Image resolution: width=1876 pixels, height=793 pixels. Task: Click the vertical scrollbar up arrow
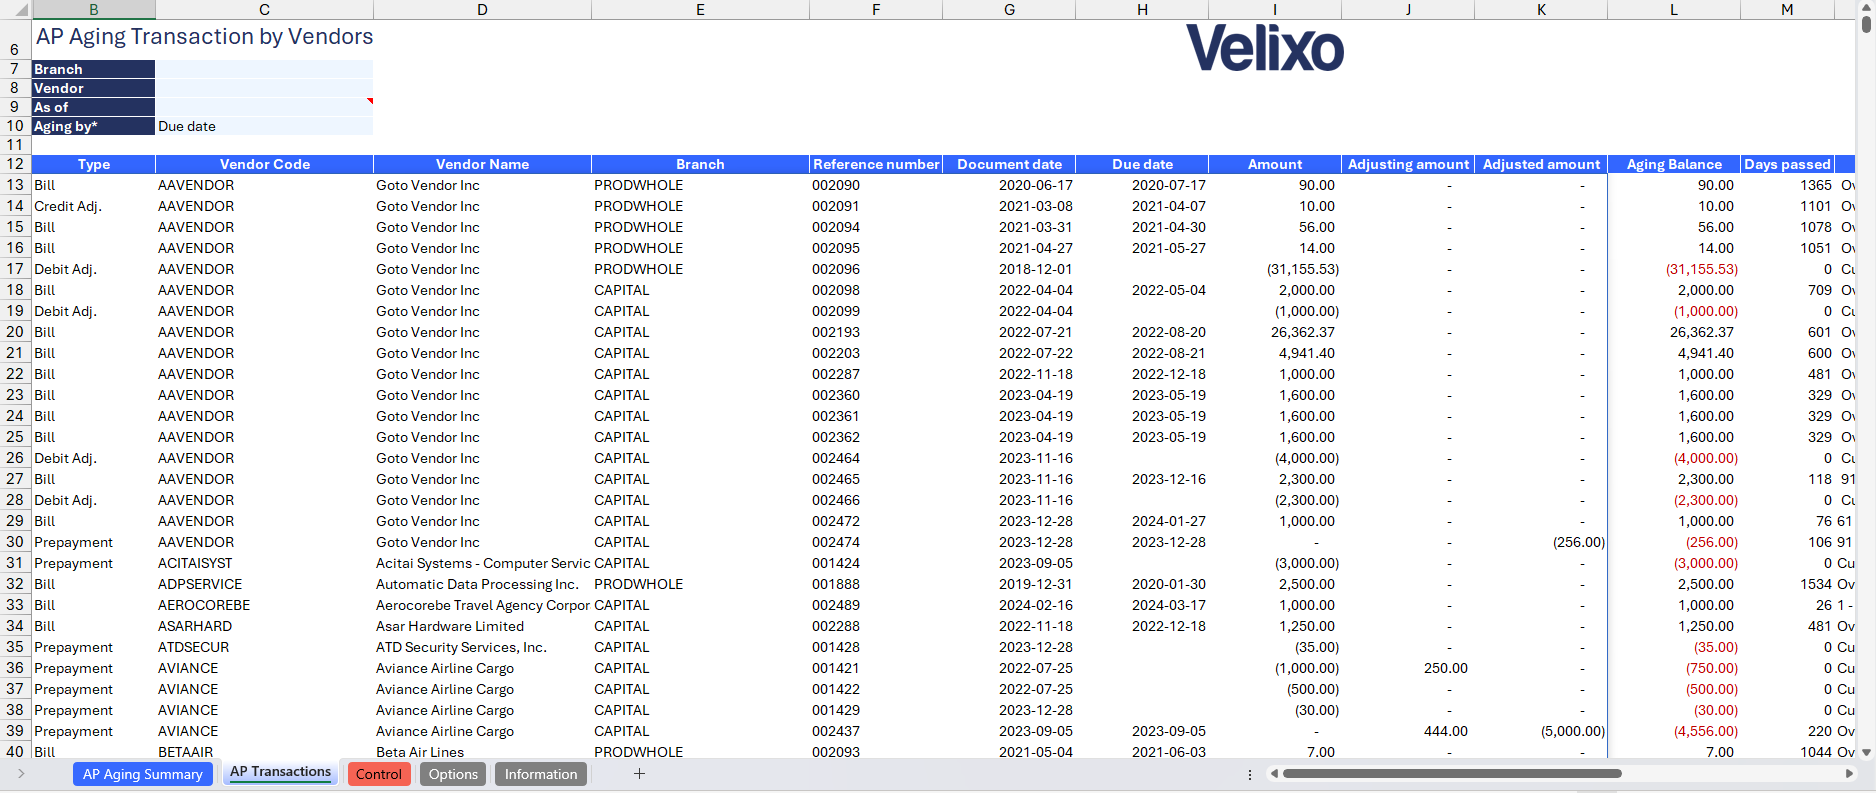pyautogui.click(x=1866, y=8)
